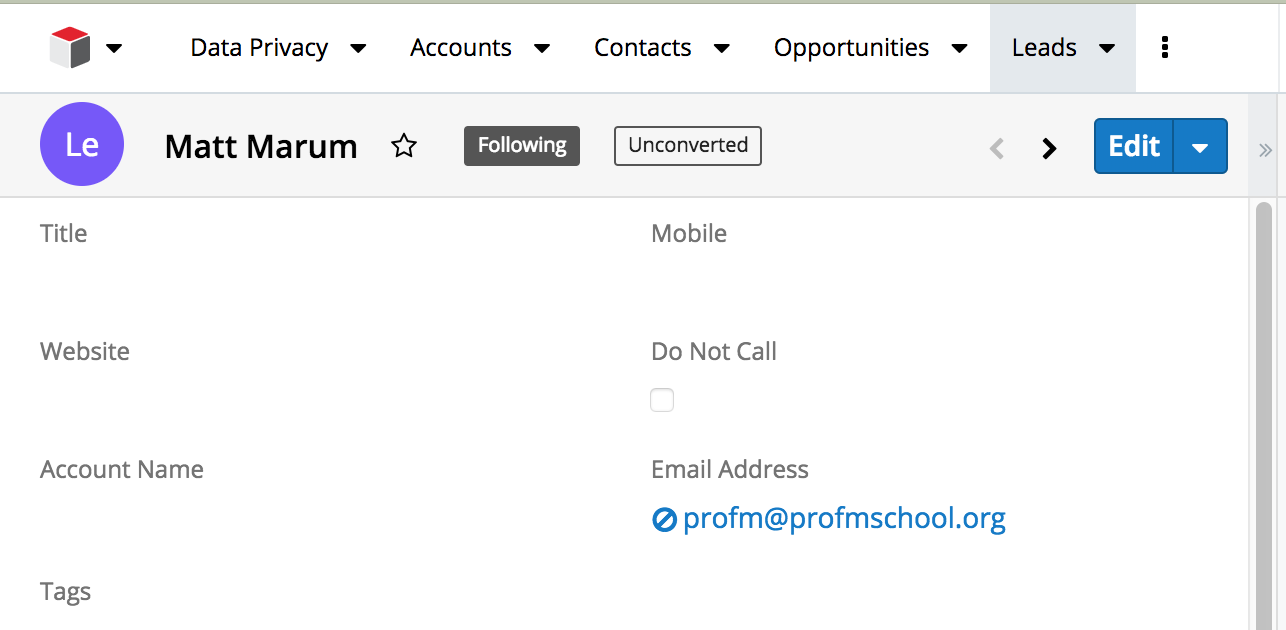Open the Opportunities module tab
This screenshot has height=630, width=1286.
coord(851,48)
